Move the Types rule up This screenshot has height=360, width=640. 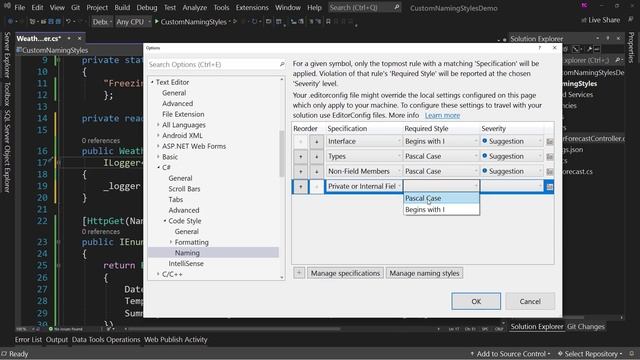301,157
